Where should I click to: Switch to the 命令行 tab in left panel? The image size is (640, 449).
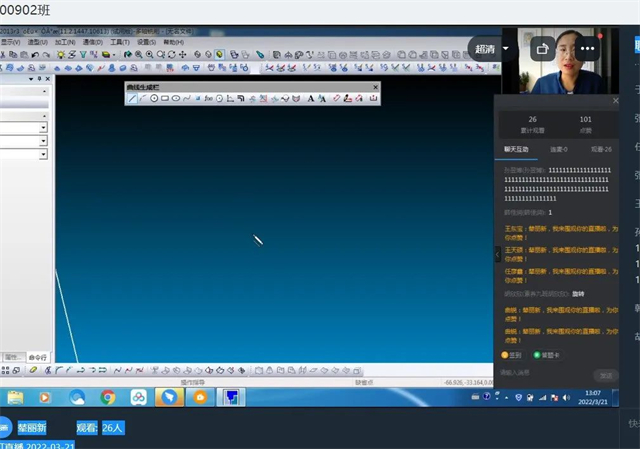[x=38, y=358]
